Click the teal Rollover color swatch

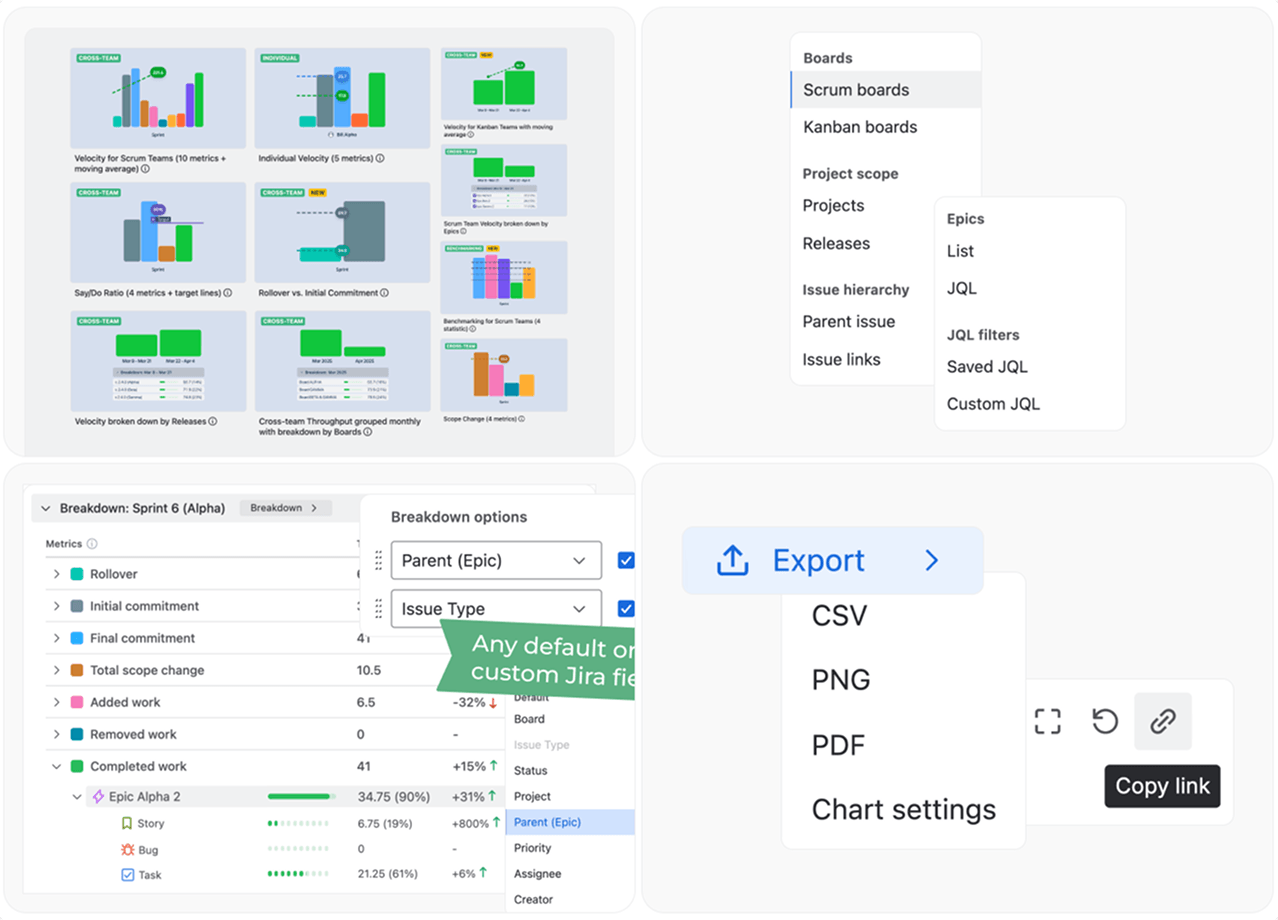77,574
